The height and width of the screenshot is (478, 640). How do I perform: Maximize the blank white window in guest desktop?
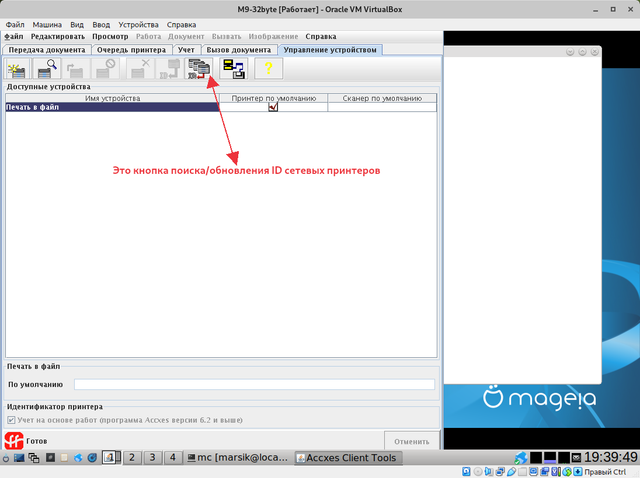point(582,51)
